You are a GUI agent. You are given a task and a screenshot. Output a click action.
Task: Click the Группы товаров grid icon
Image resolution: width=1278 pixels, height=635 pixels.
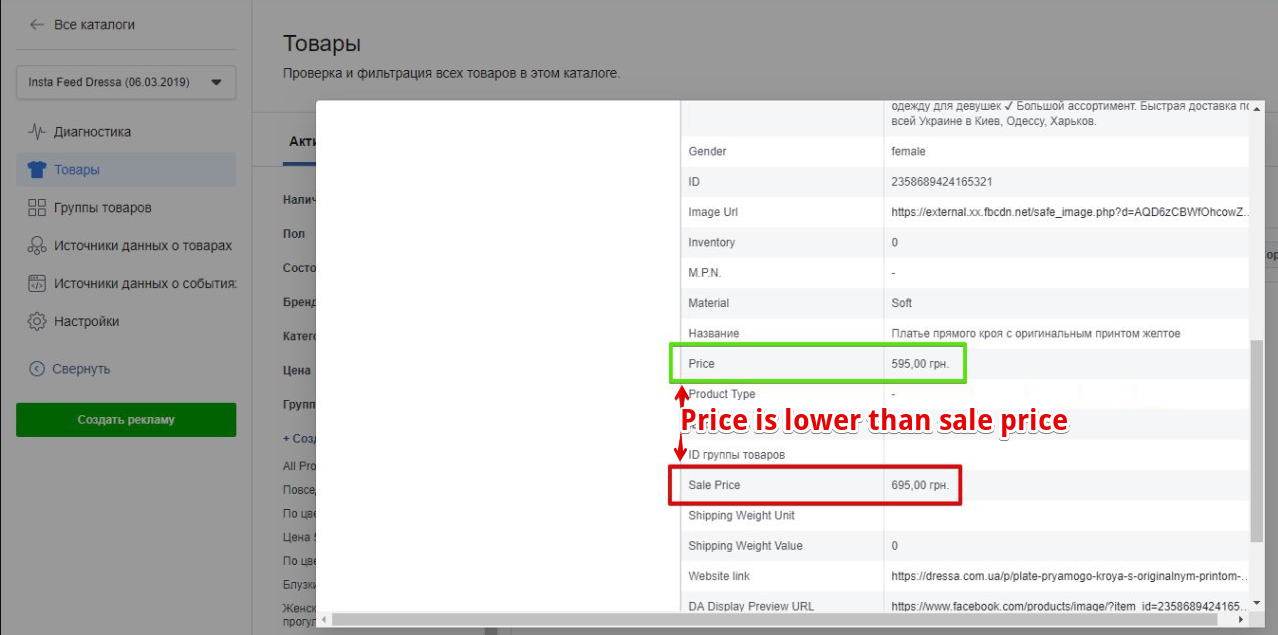tap(37, 208)
